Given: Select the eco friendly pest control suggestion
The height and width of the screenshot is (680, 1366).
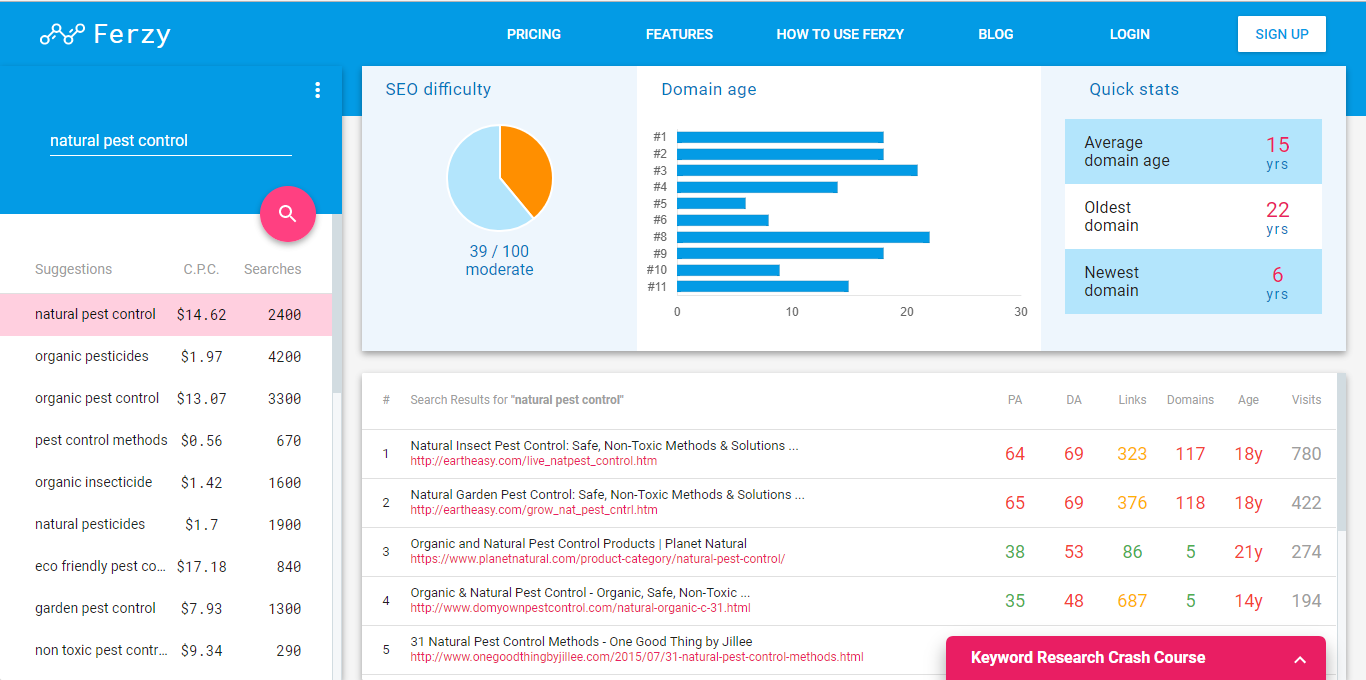Looking at the screenshot, I should tap(100, 566).
